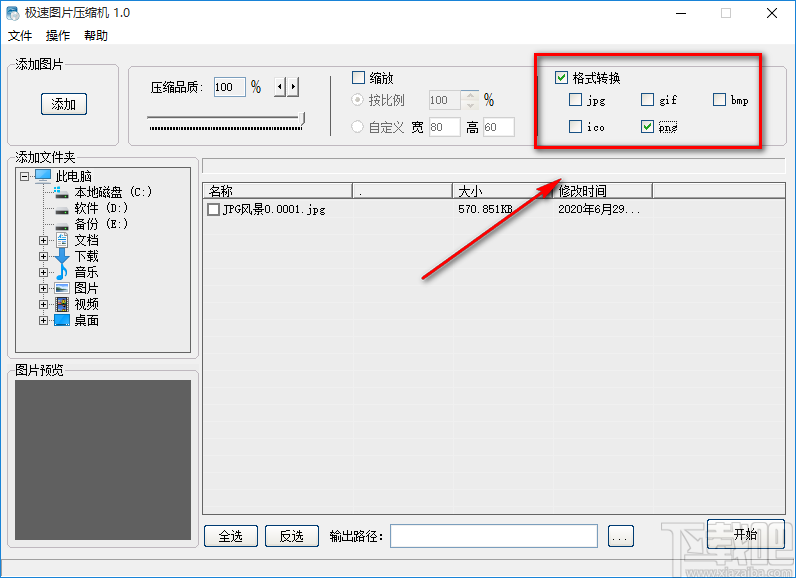Expand the 图片 tree node
Image resolution: width=796 pixels, height=578 pixels.
click(44, 288)
